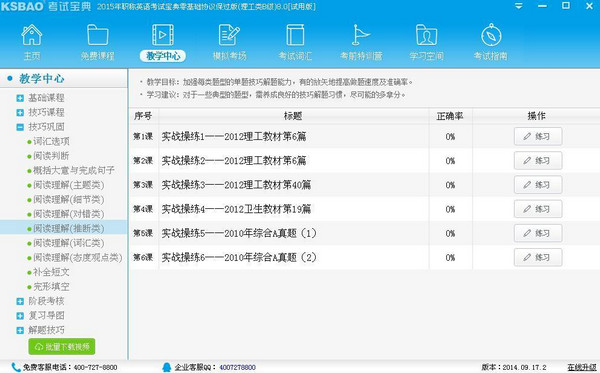Viewport: 600px width, 373px height.
Task: Open the 在线升级 link
Action: [x=582, y=367]
